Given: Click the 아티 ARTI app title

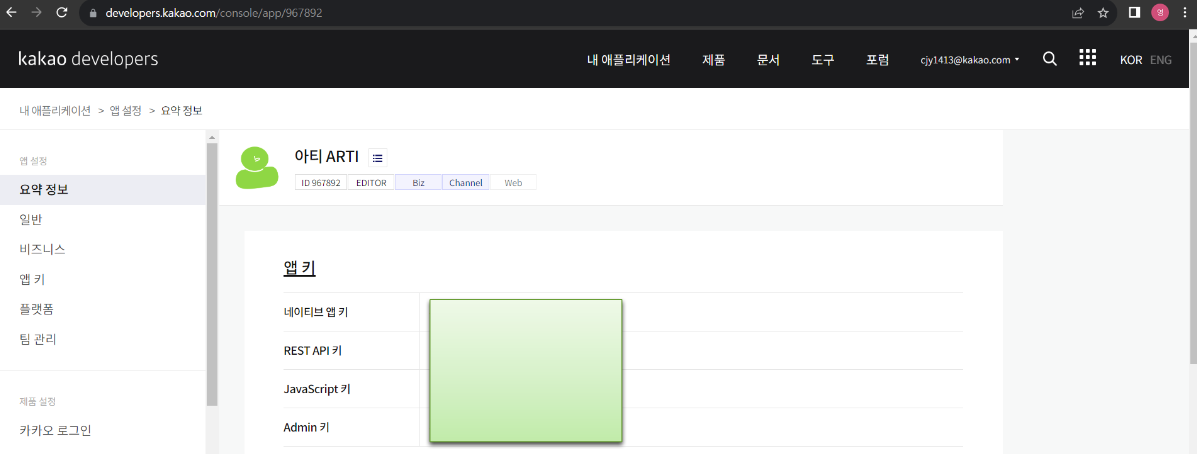Looking at the screenshot, I should (x=327, y=156).
